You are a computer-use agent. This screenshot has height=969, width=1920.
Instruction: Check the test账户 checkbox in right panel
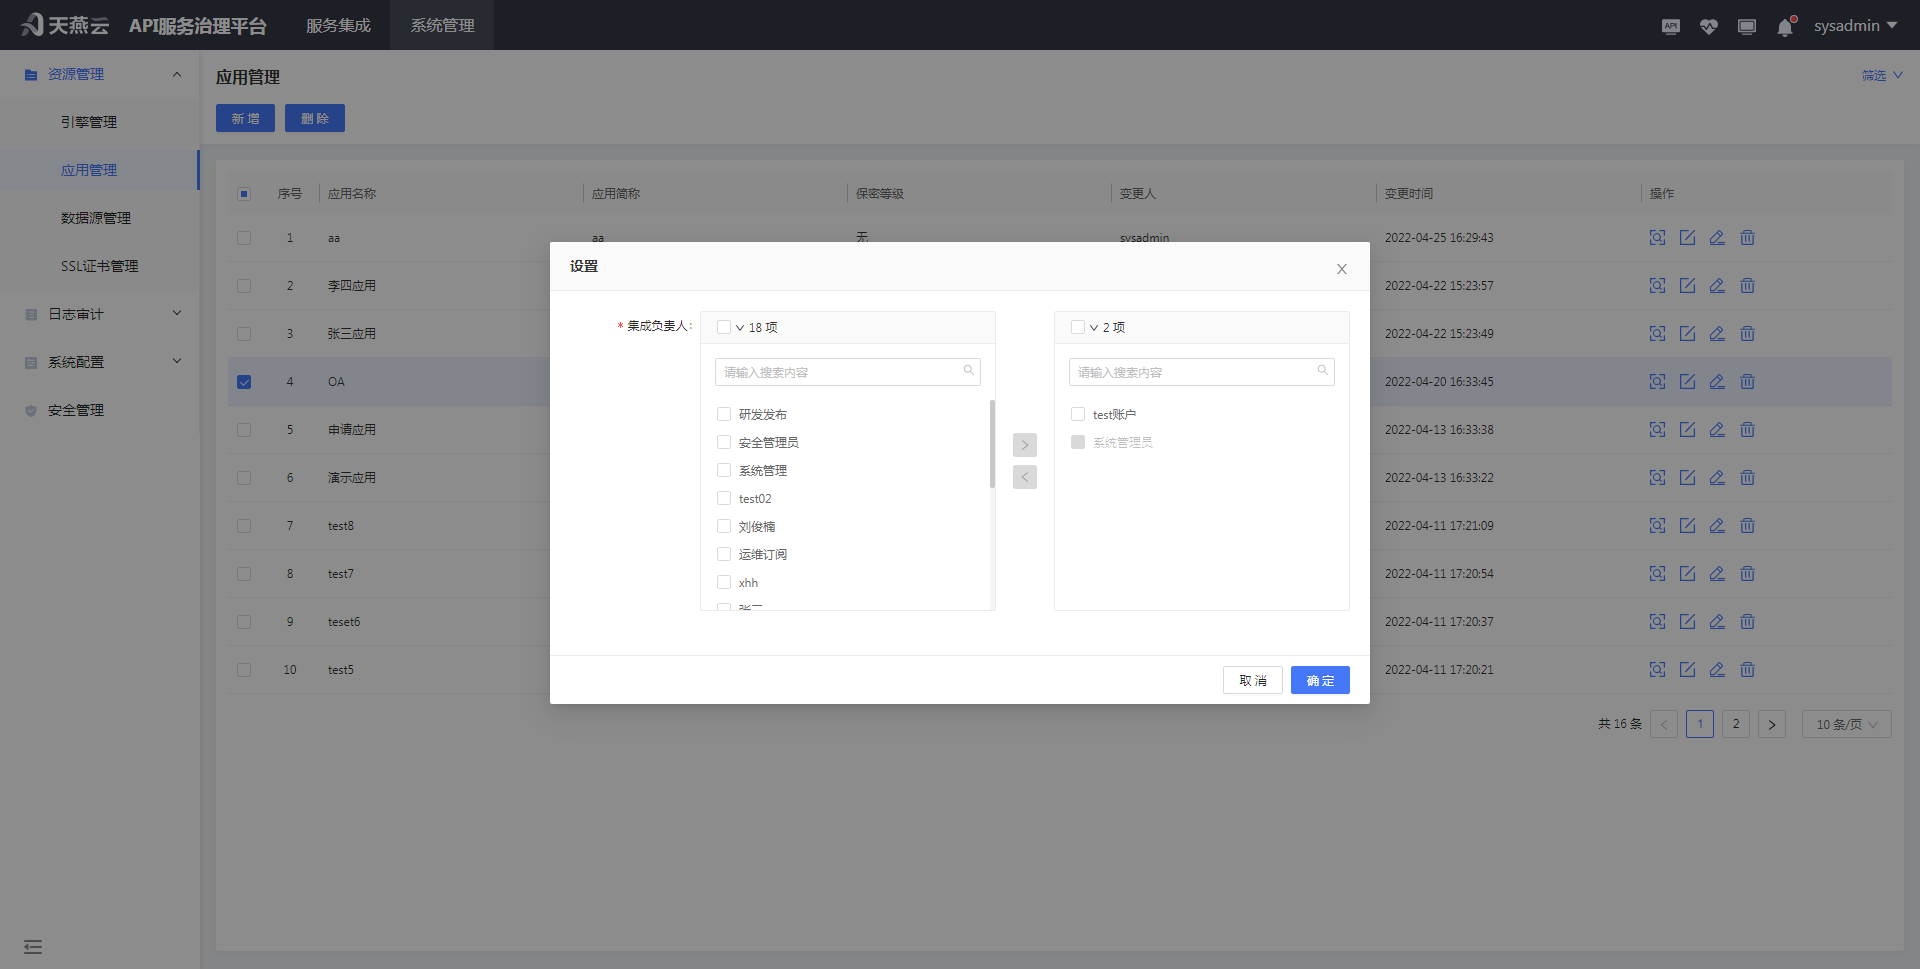click(1077, 413)
